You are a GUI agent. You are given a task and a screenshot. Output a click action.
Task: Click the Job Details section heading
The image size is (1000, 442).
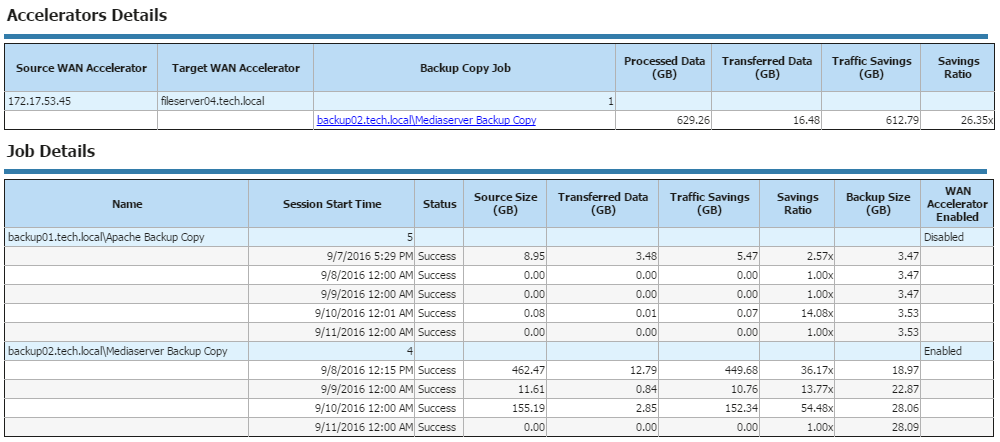[x=51, y=152]
